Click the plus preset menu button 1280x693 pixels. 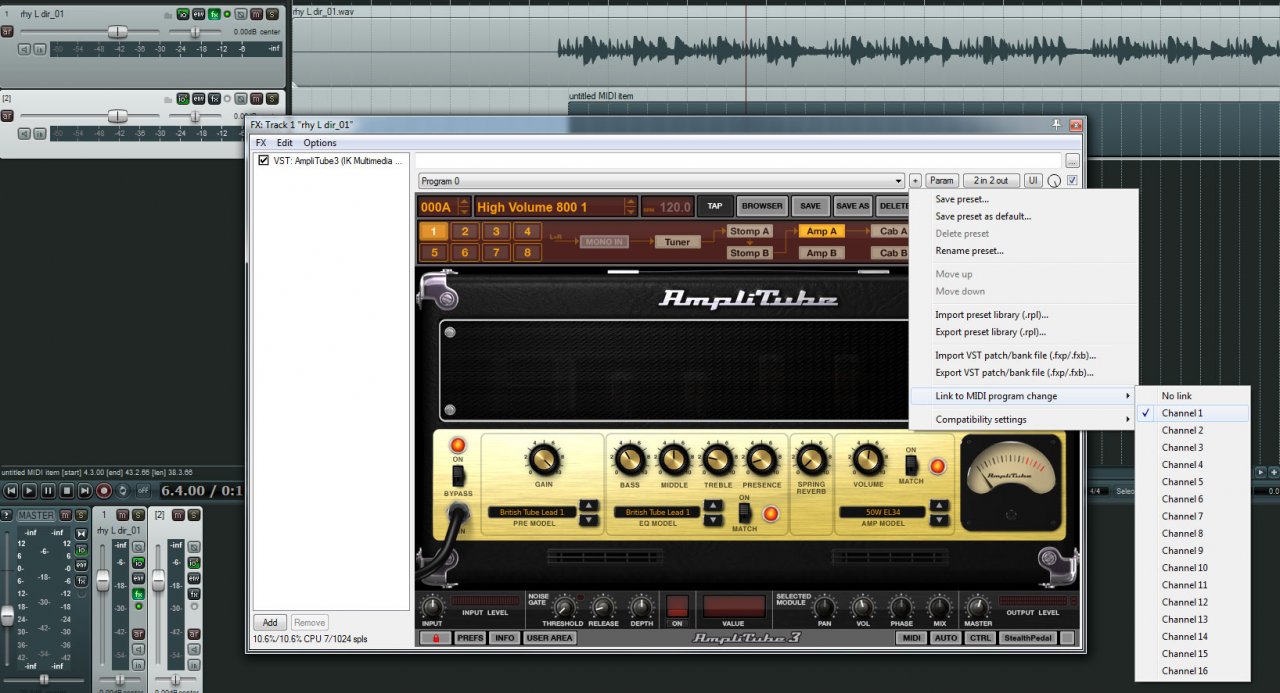915,181
